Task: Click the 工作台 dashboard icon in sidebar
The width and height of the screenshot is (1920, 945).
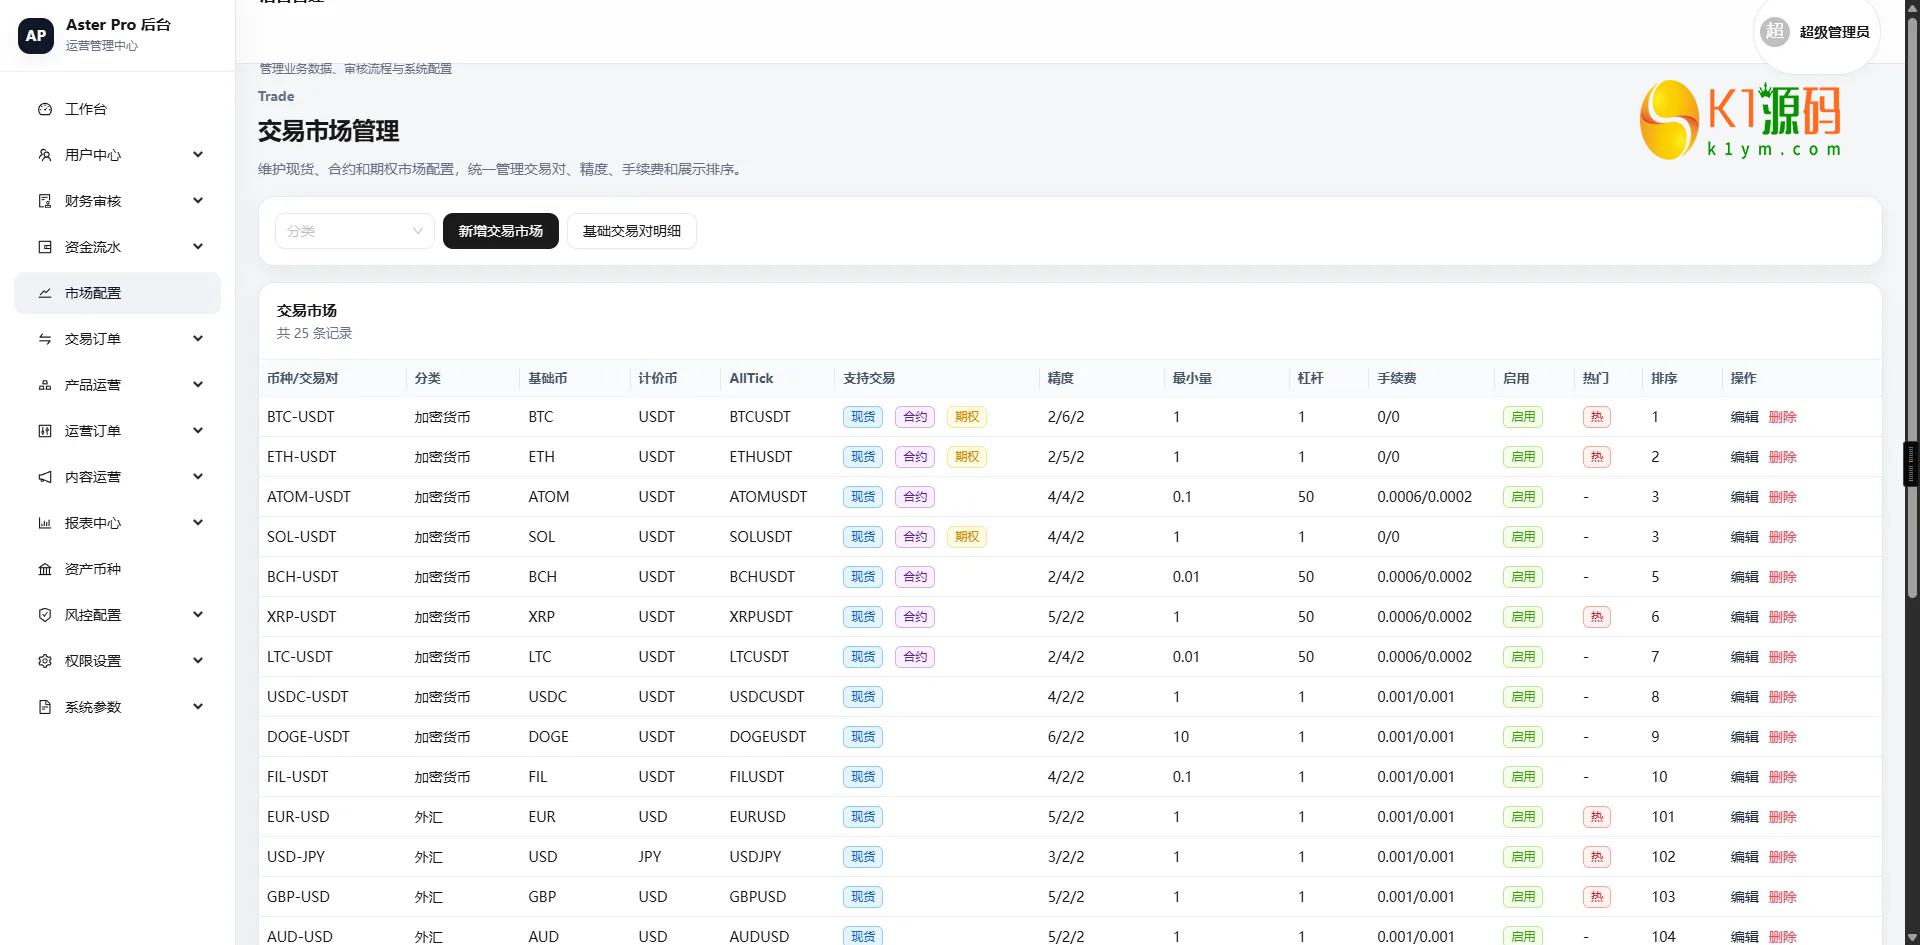Action: [x=45, y=109]
